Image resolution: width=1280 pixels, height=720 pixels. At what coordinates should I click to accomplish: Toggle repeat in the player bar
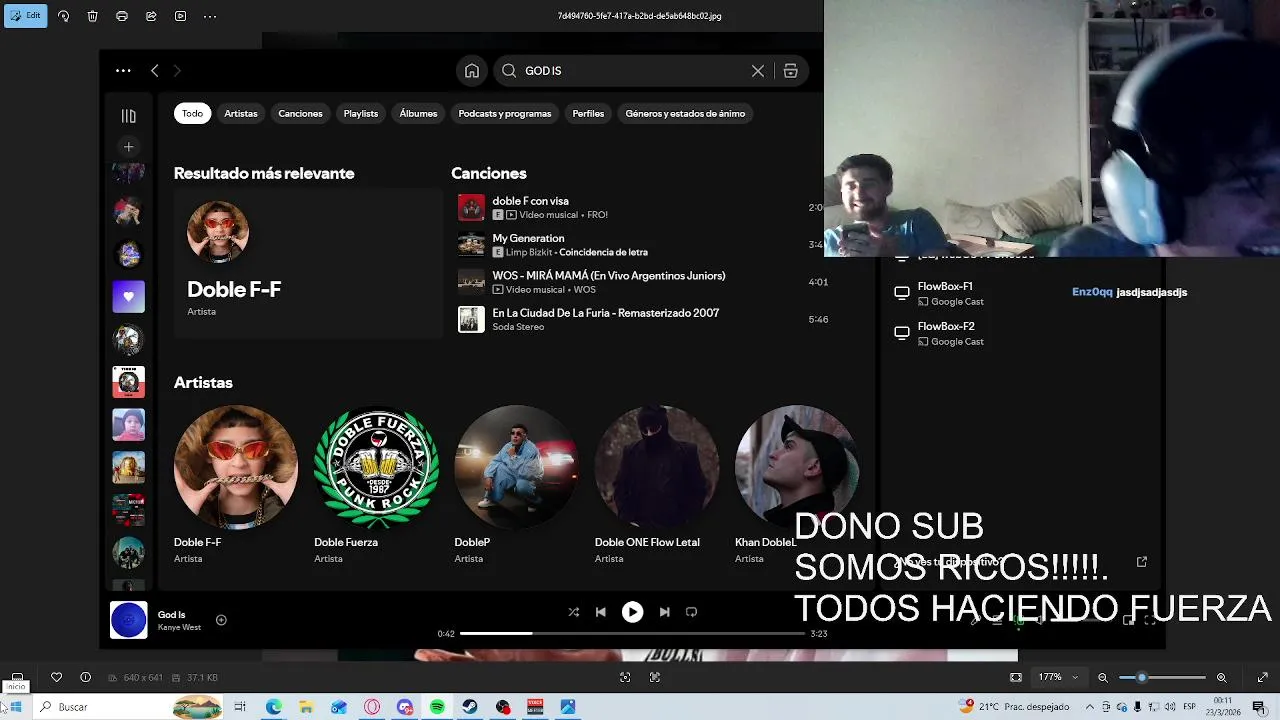691,612
